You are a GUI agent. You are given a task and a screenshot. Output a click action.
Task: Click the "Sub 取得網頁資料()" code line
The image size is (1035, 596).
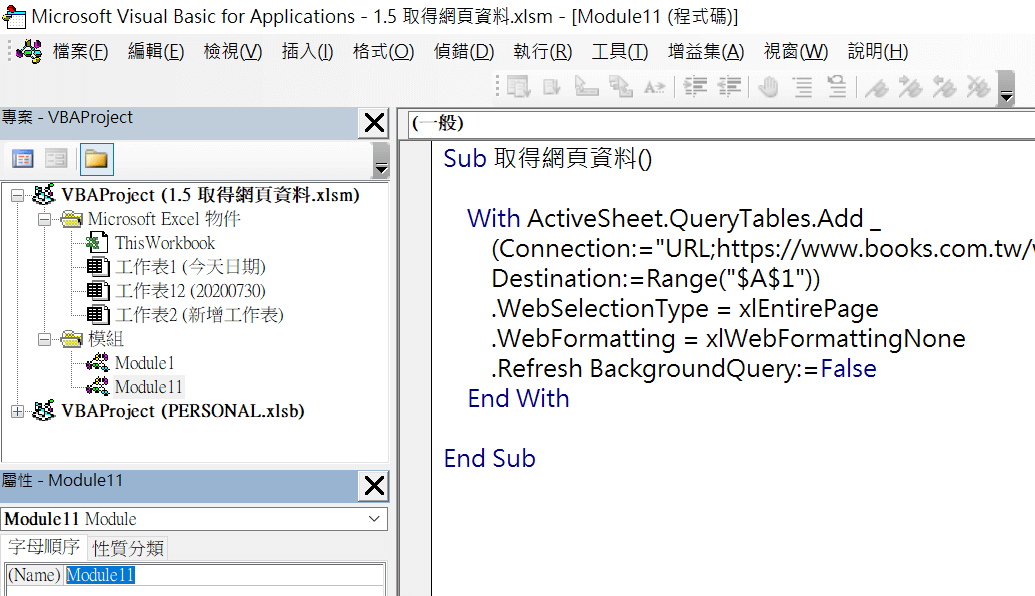[x=547, y=158]
